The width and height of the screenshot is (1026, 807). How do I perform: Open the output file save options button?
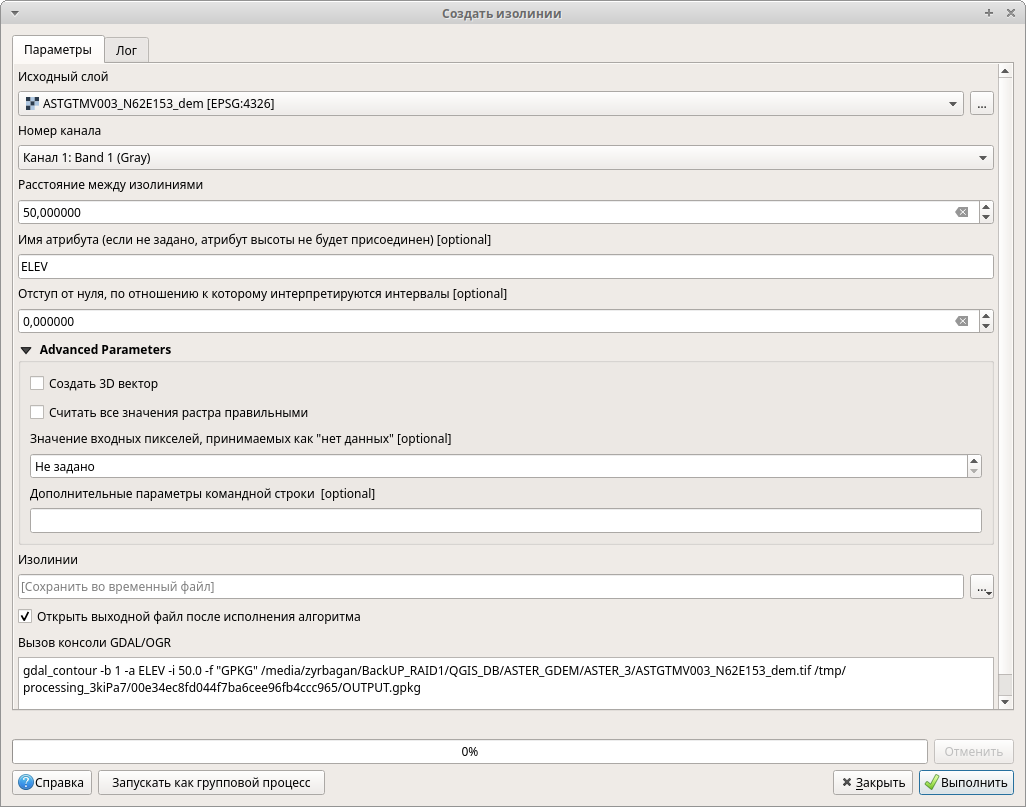tap(981, 587)
